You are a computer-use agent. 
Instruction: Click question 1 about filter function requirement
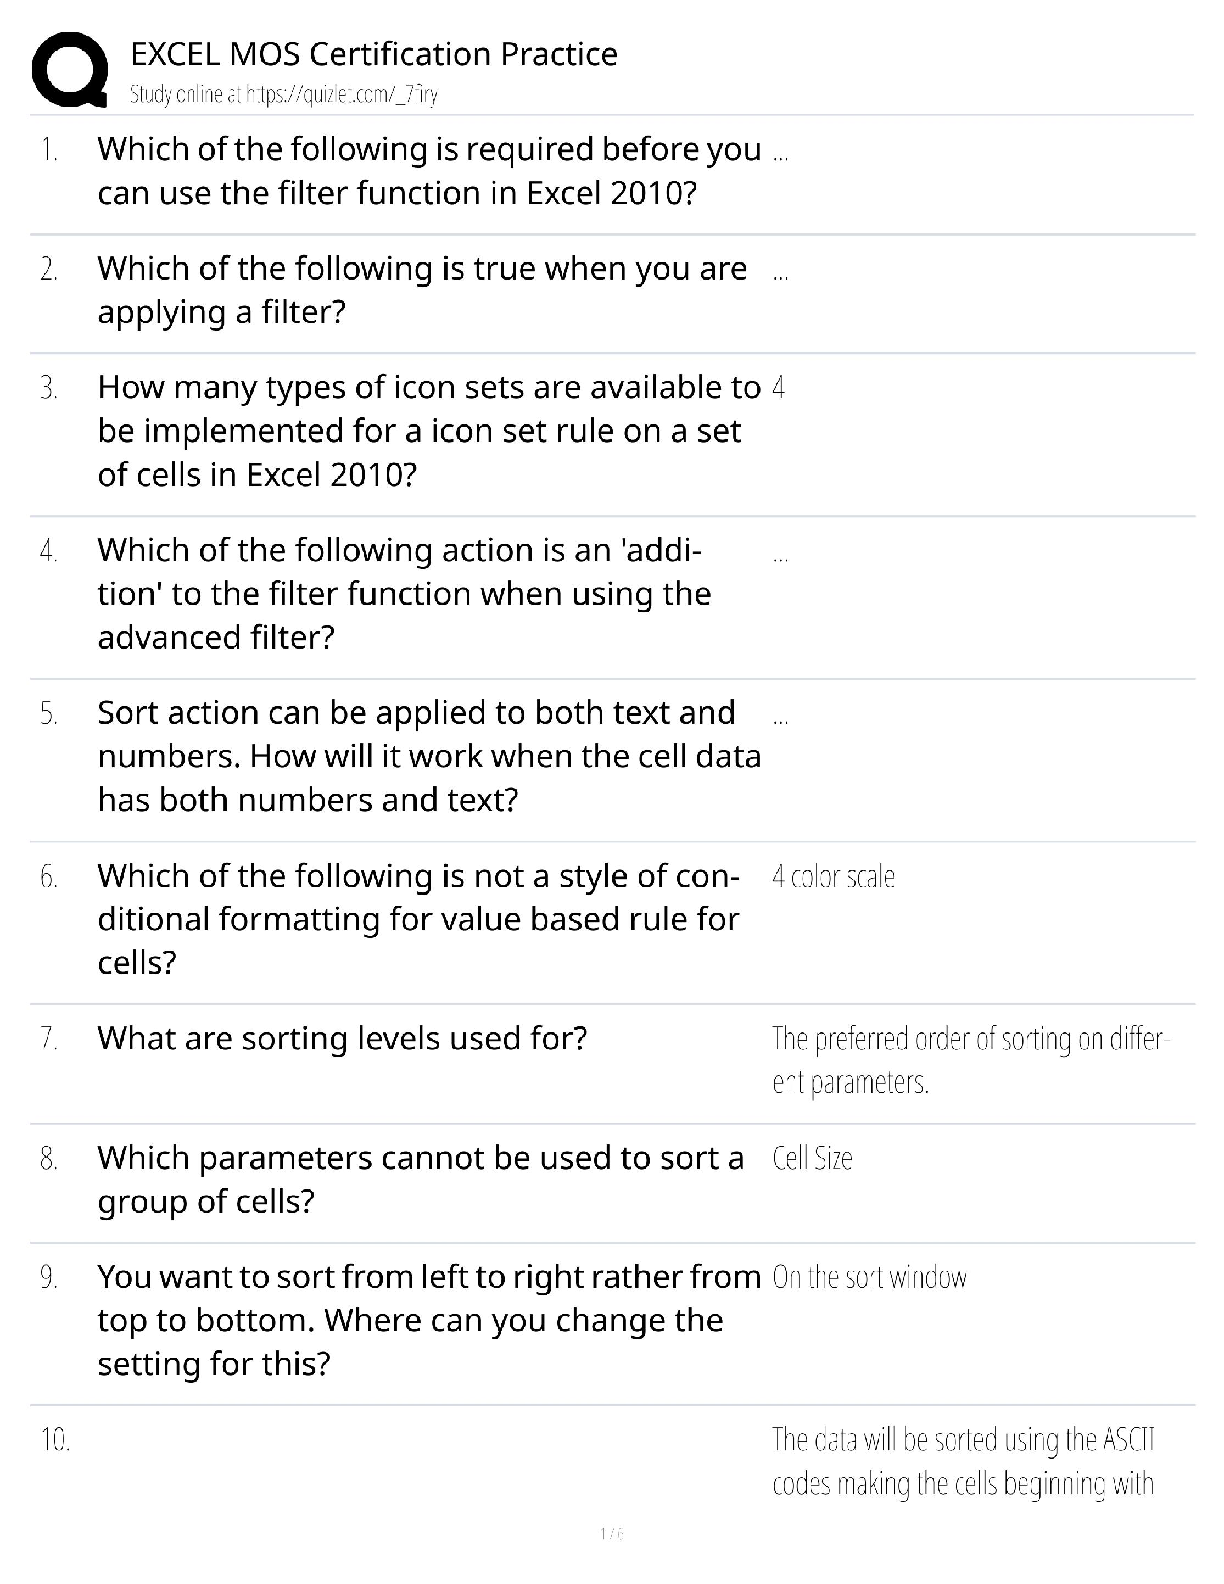pos(429,171)
